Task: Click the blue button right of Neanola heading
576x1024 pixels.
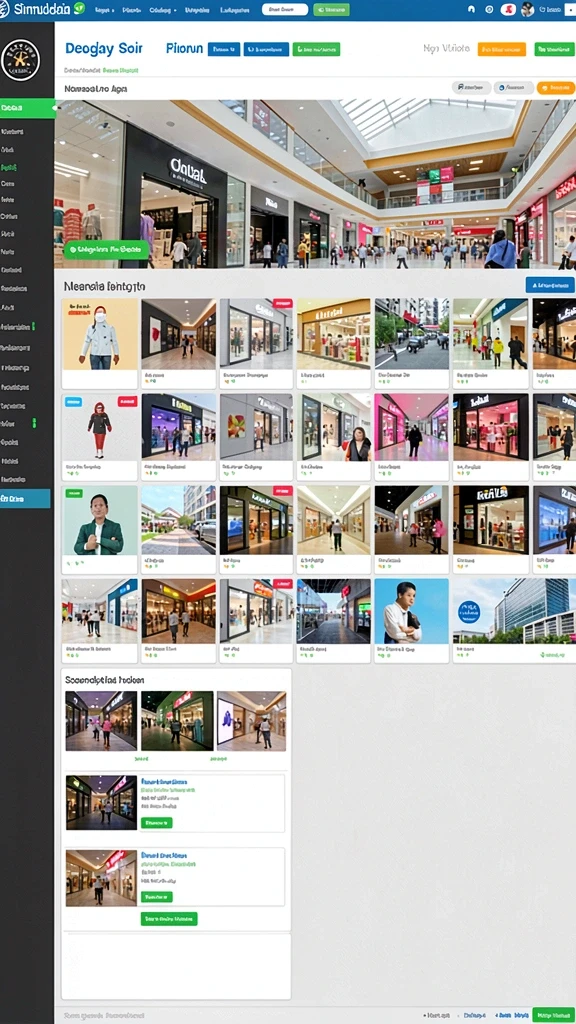Action: click(x=550, y=285)
